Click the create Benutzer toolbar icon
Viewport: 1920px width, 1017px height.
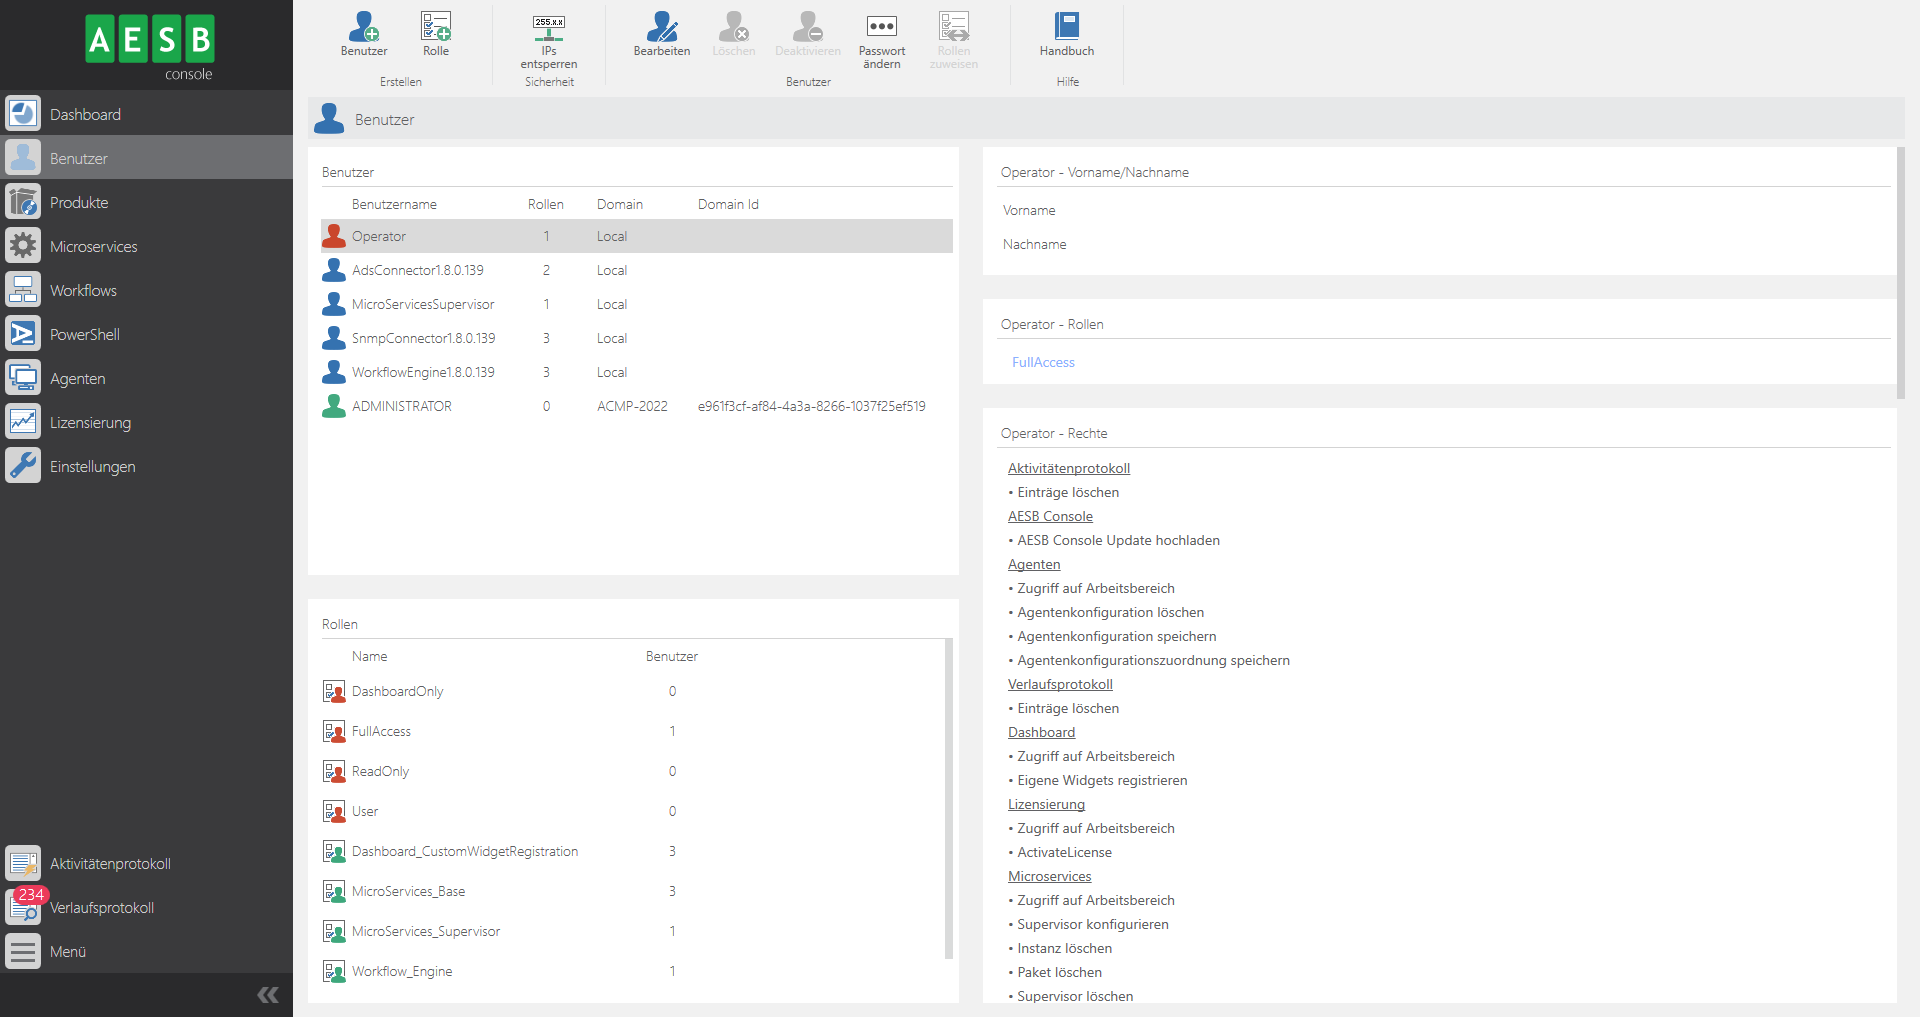pyautogui.click(x=364, y=29)
